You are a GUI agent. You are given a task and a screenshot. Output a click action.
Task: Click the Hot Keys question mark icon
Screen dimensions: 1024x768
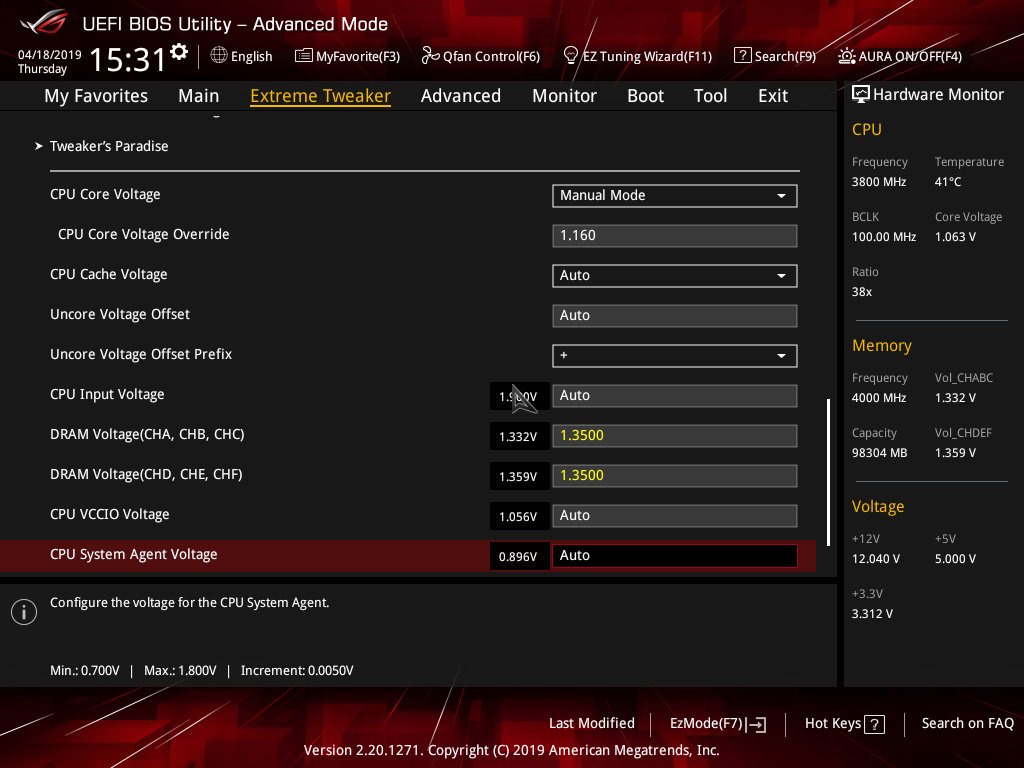pos(874,724)
